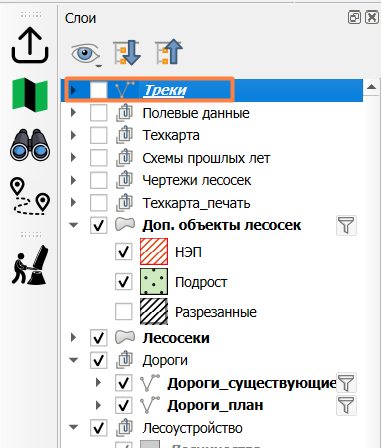Undock the Слои panel

[x=354, y=17]
